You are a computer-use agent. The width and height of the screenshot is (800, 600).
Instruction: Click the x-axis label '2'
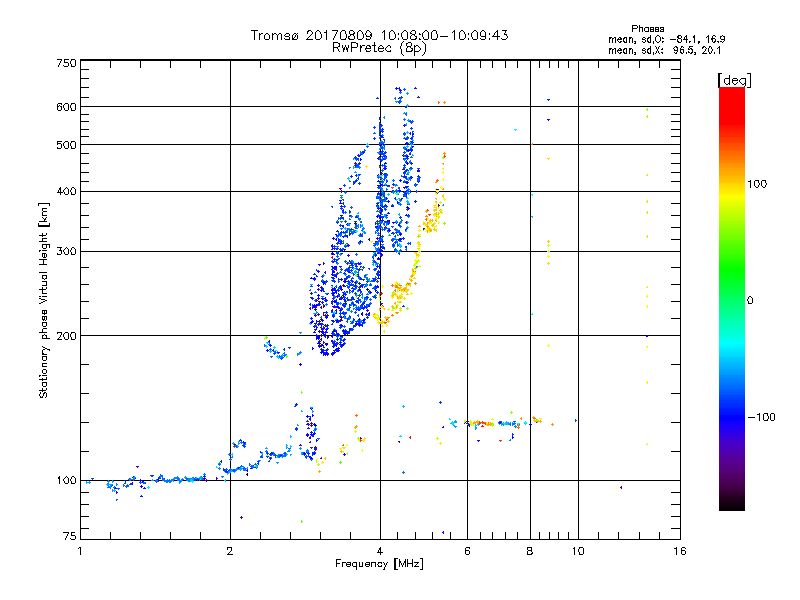230,551
